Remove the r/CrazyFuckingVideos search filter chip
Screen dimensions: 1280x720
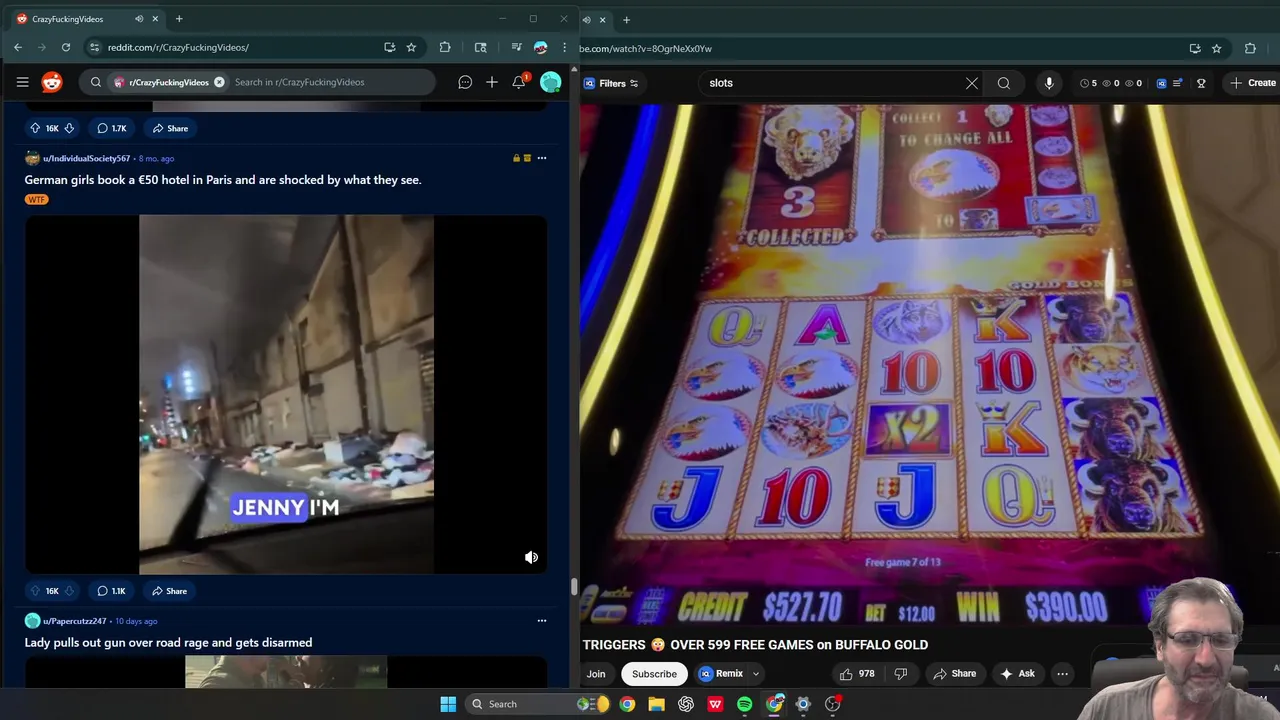click(219, 82)
